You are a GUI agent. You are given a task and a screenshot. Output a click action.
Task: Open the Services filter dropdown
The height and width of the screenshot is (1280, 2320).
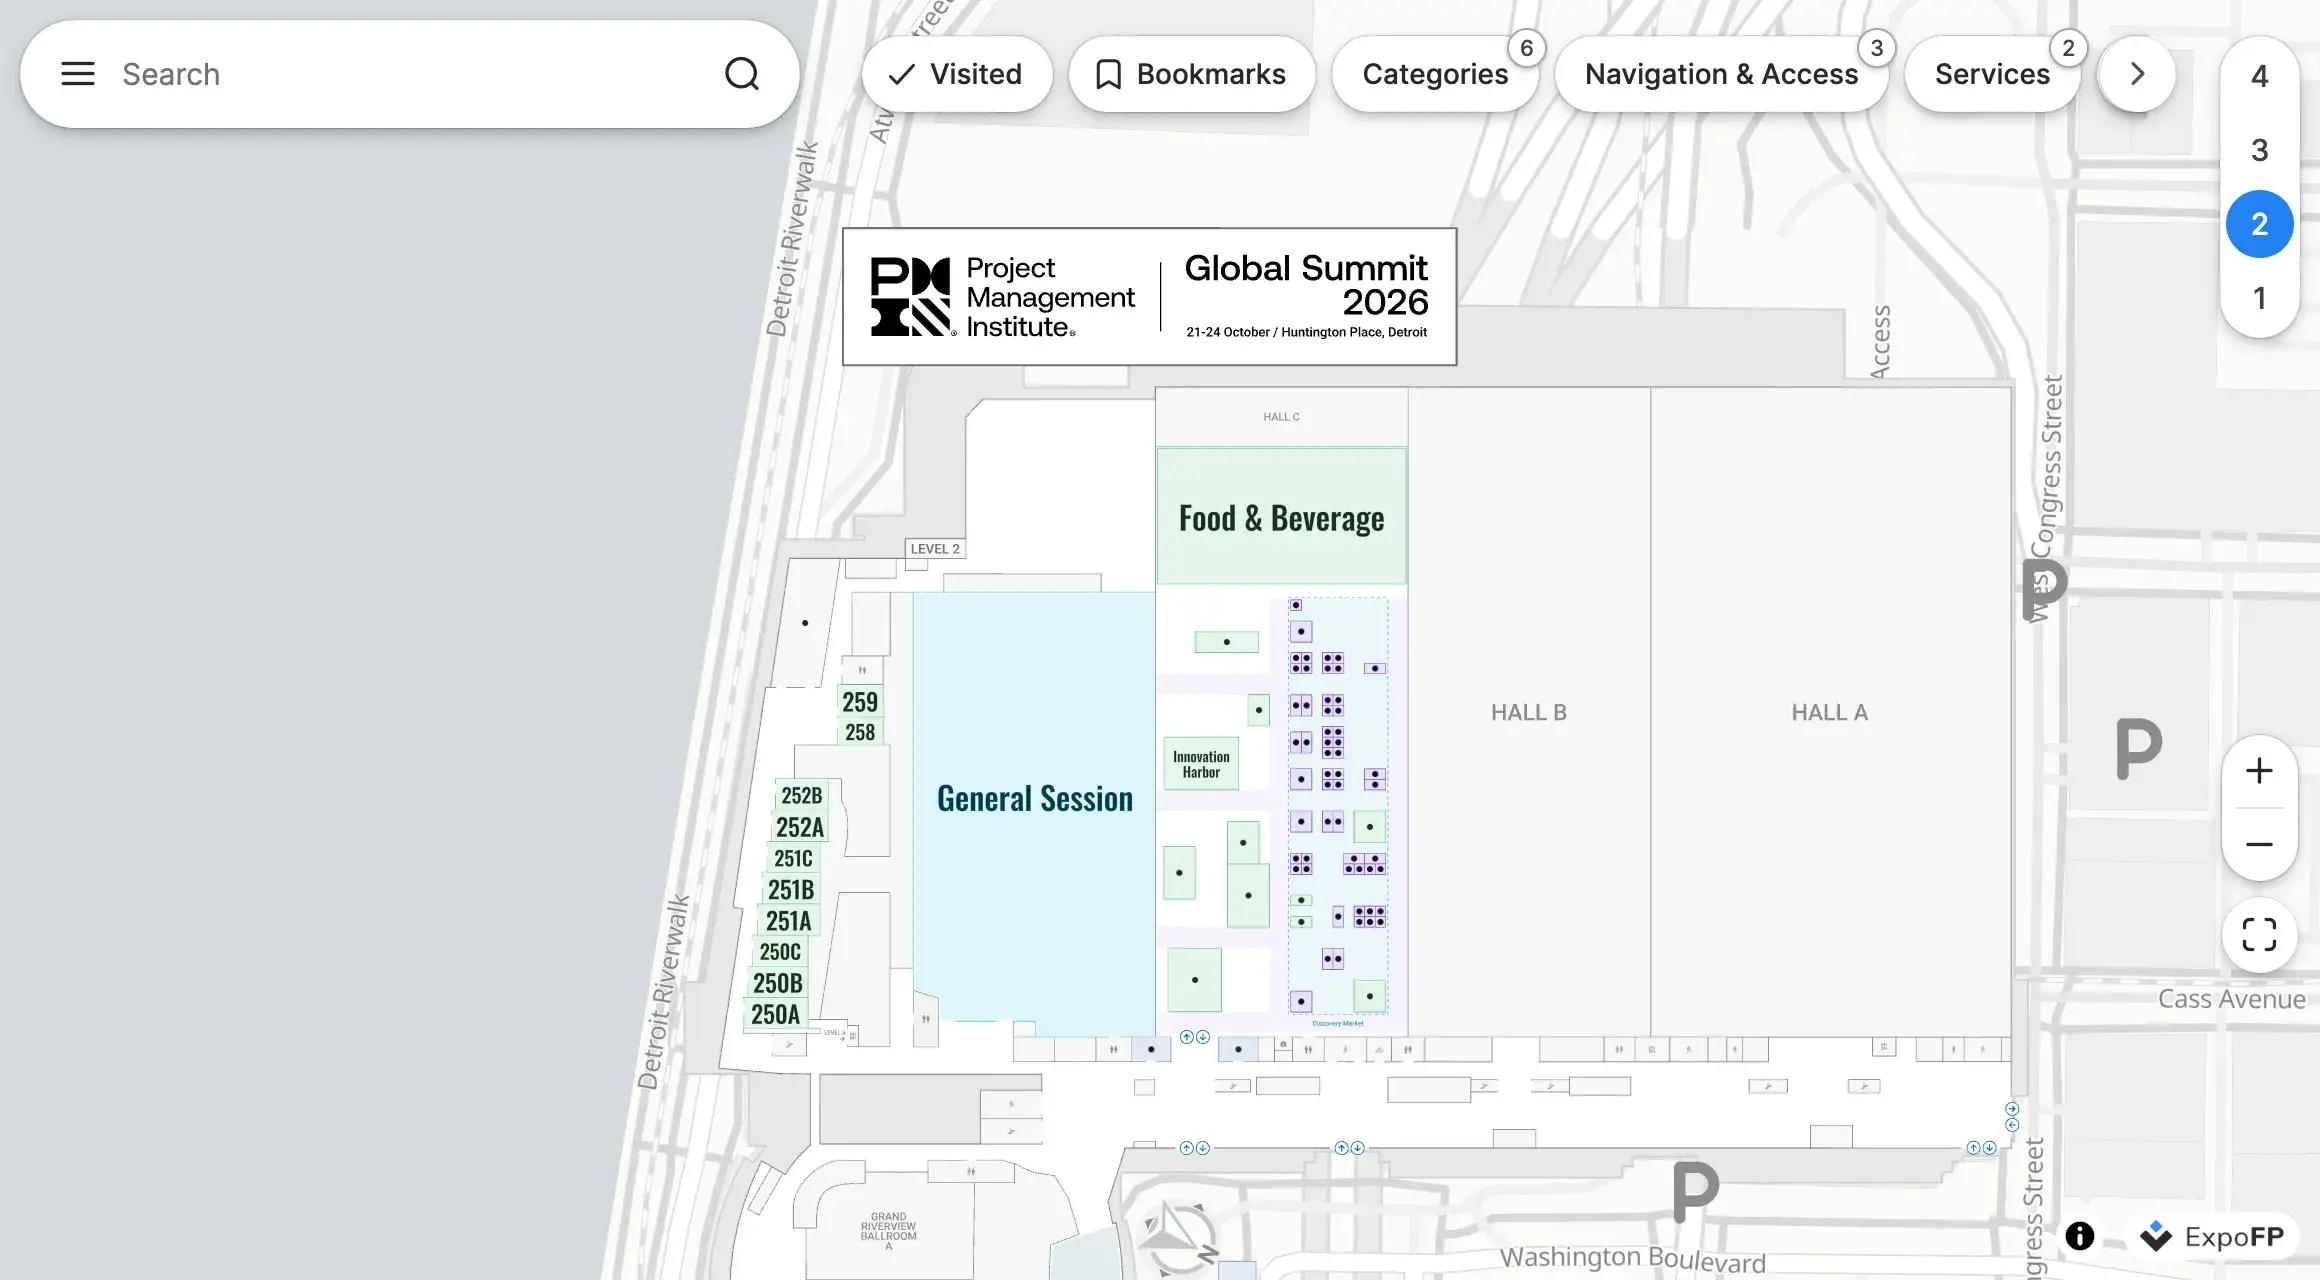(x=1992, y=74)
